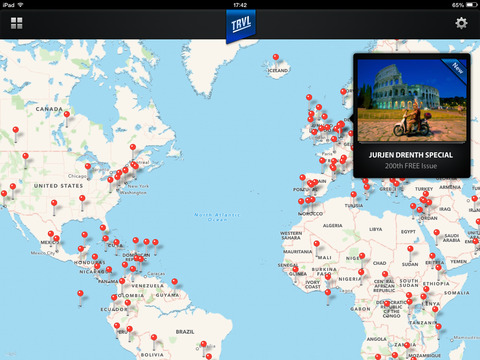Screen dimensions: 480x360
Task: Tap the Angola country label
Action: (377, 339)
